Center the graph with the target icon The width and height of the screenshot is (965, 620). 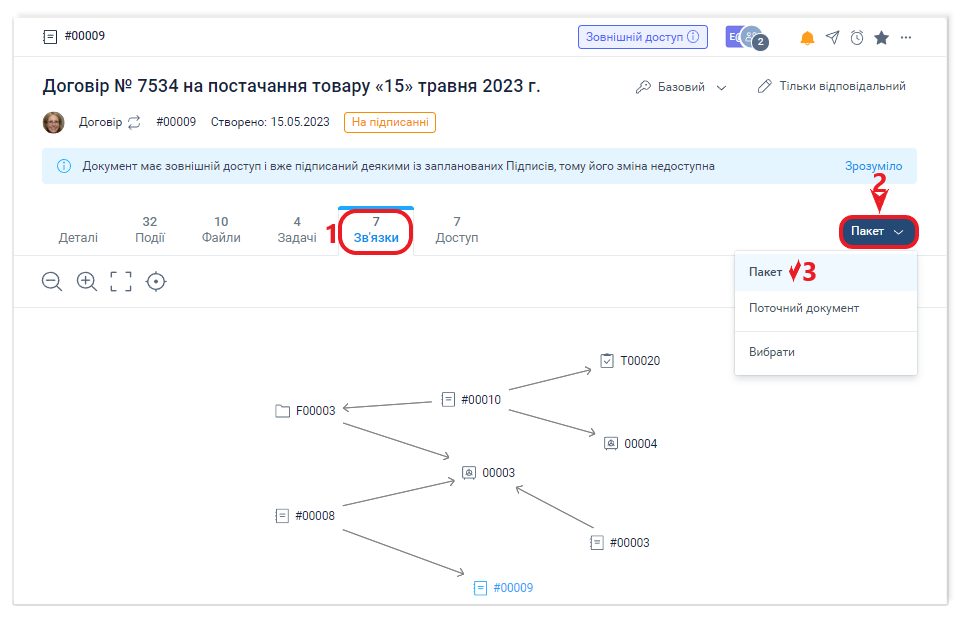click(x=155, y=282)
